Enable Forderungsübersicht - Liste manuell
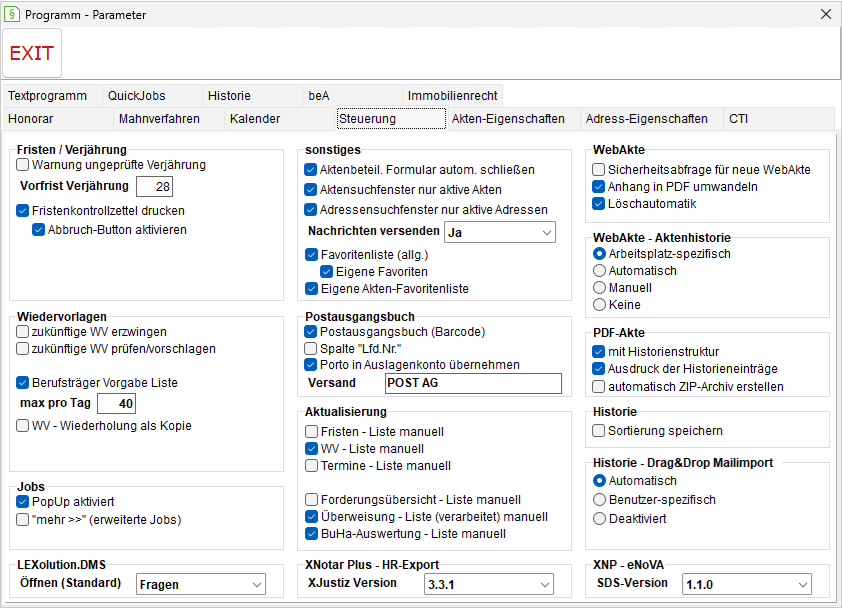Image resolution: width=842 pixels, height=609 pixels. (311, 499)
